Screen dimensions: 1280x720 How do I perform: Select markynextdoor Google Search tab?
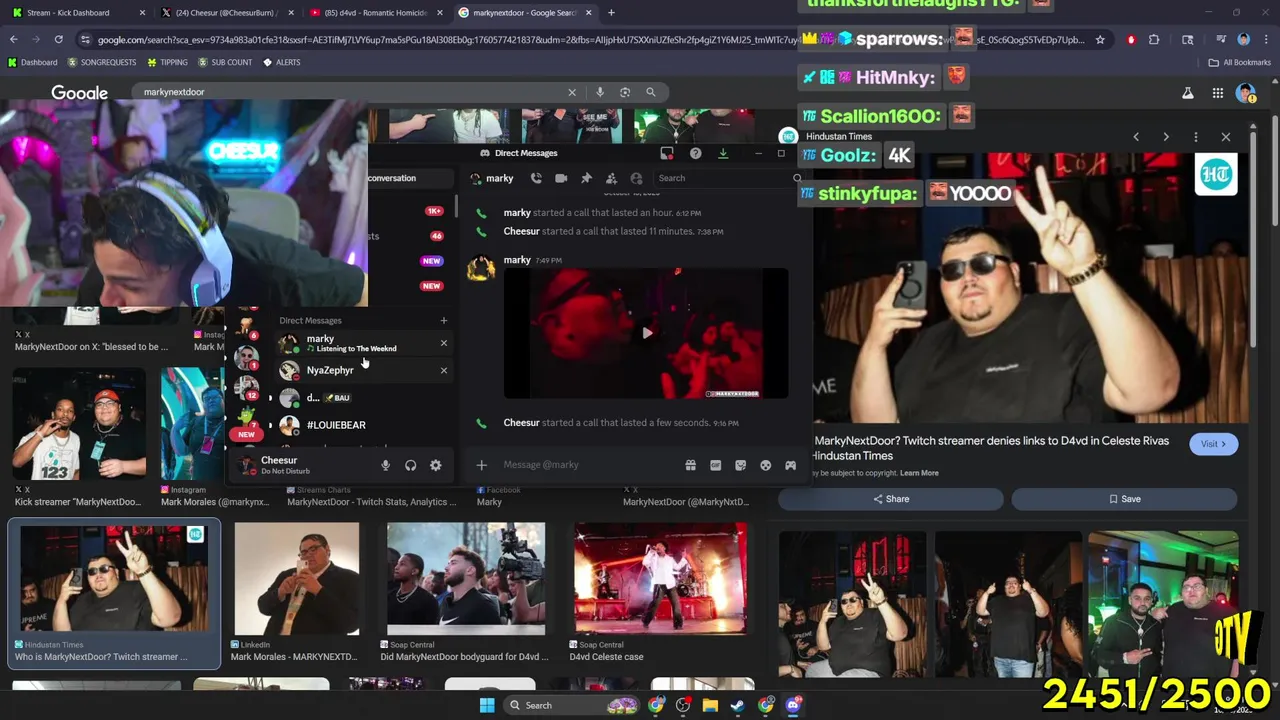pos(525,13)
